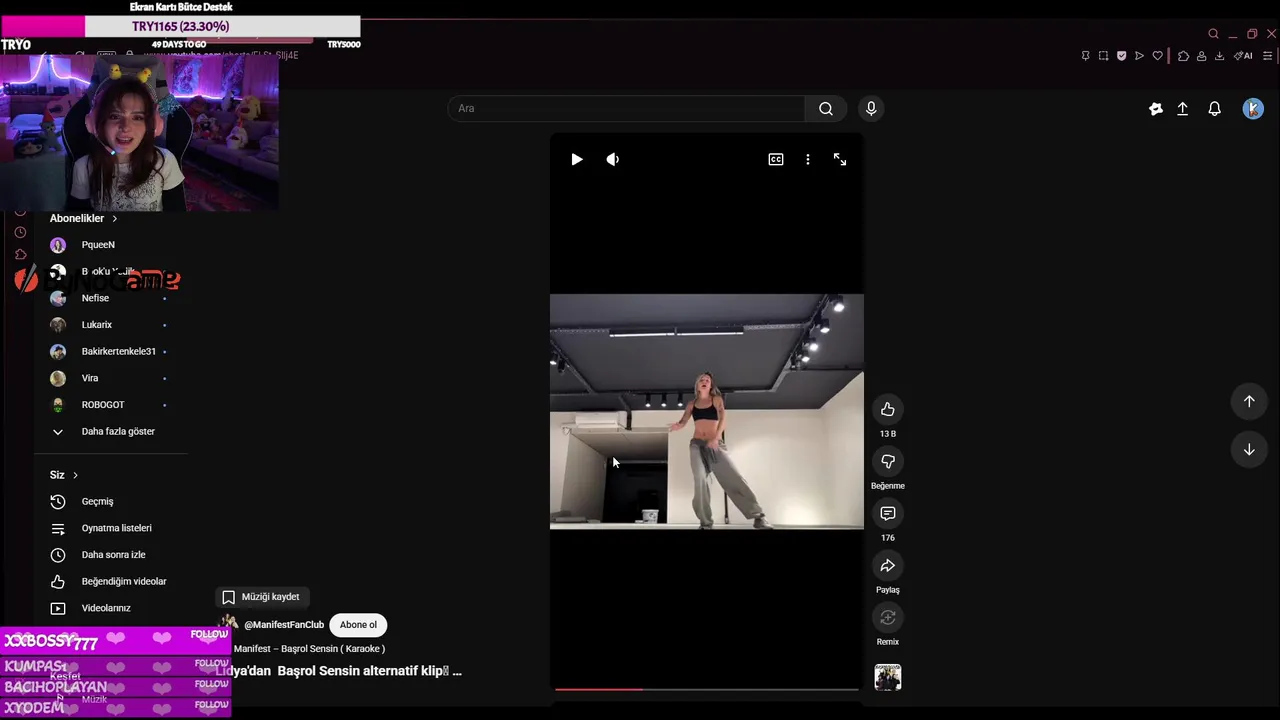Open the three-dot more options menu
The height and width of the screenshot is (720, 1280).
pos(808,160)
